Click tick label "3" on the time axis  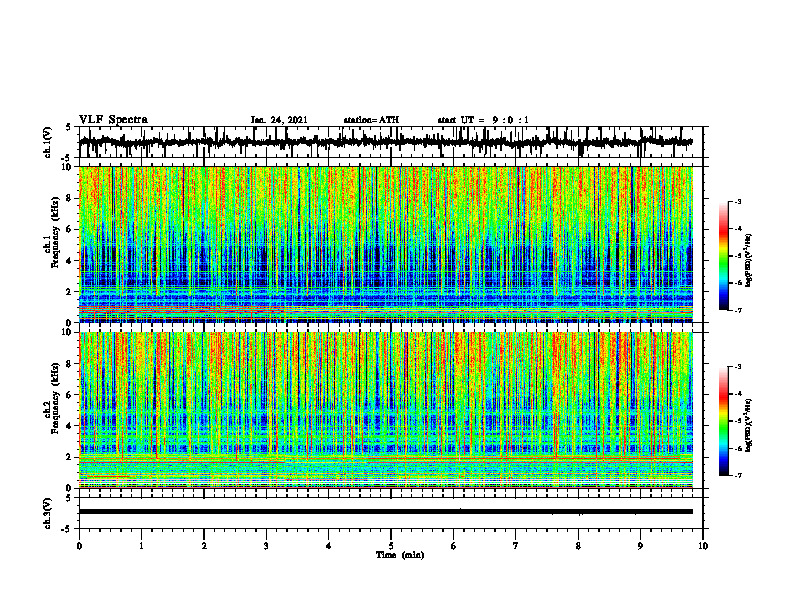coord(266,546)
